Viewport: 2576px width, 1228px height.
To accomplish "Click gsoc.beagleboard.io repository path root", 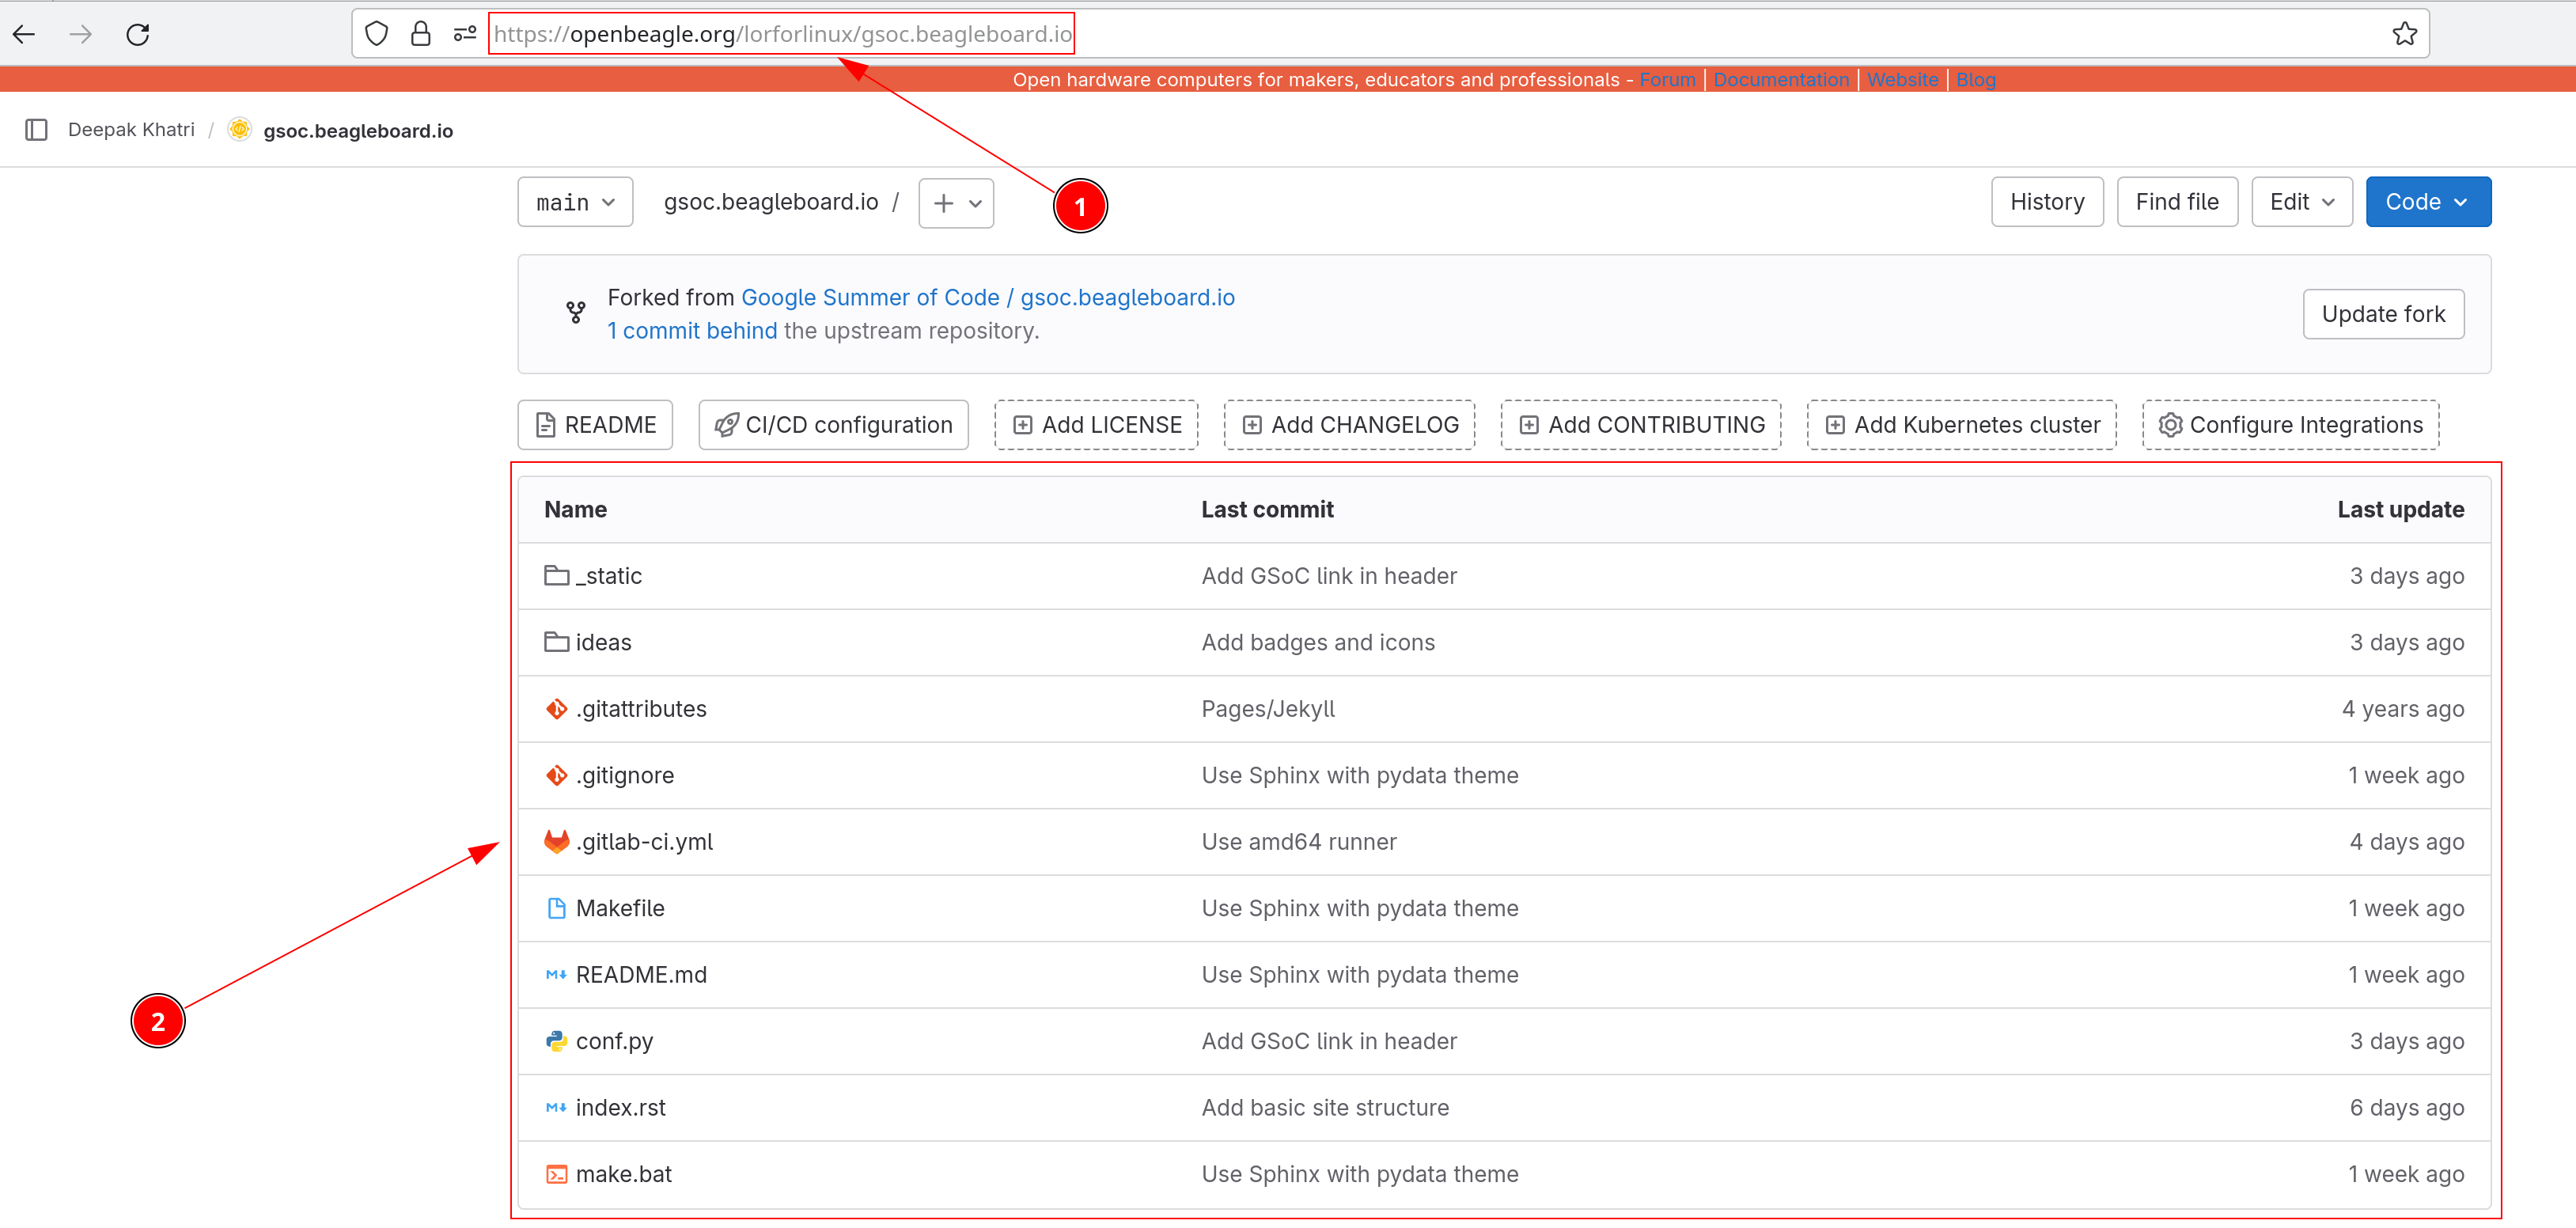I will (x=771, y=202).
